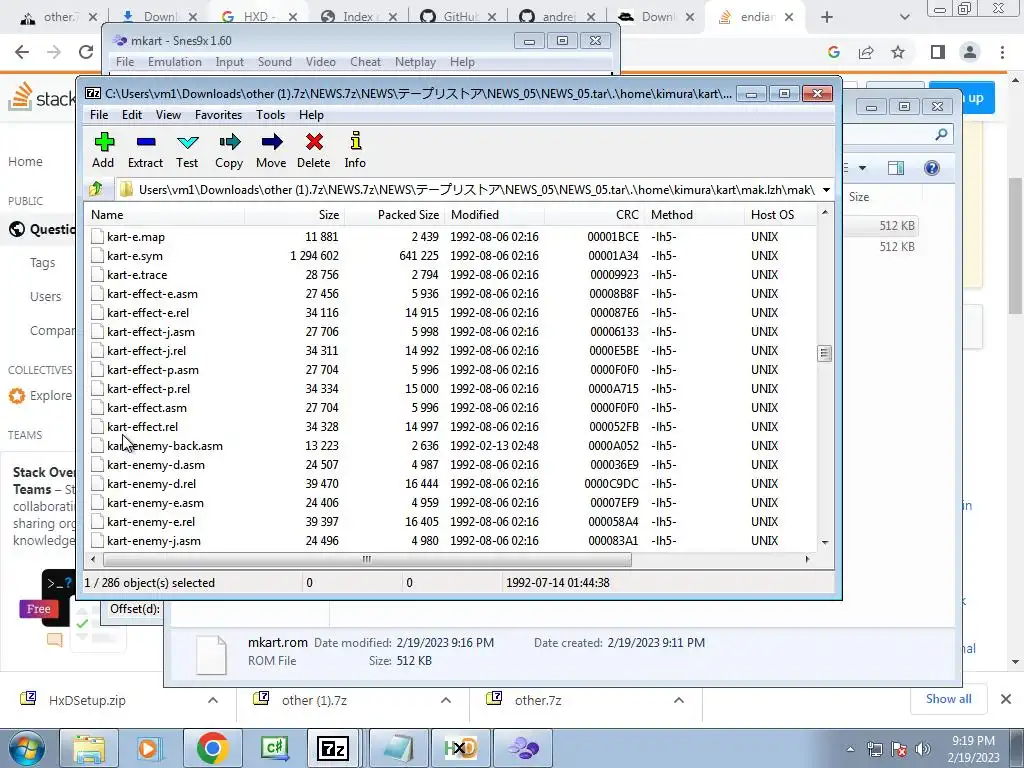The image size is (1024, 768).
Task: Open a new Chrome tab
Action: 827,17
